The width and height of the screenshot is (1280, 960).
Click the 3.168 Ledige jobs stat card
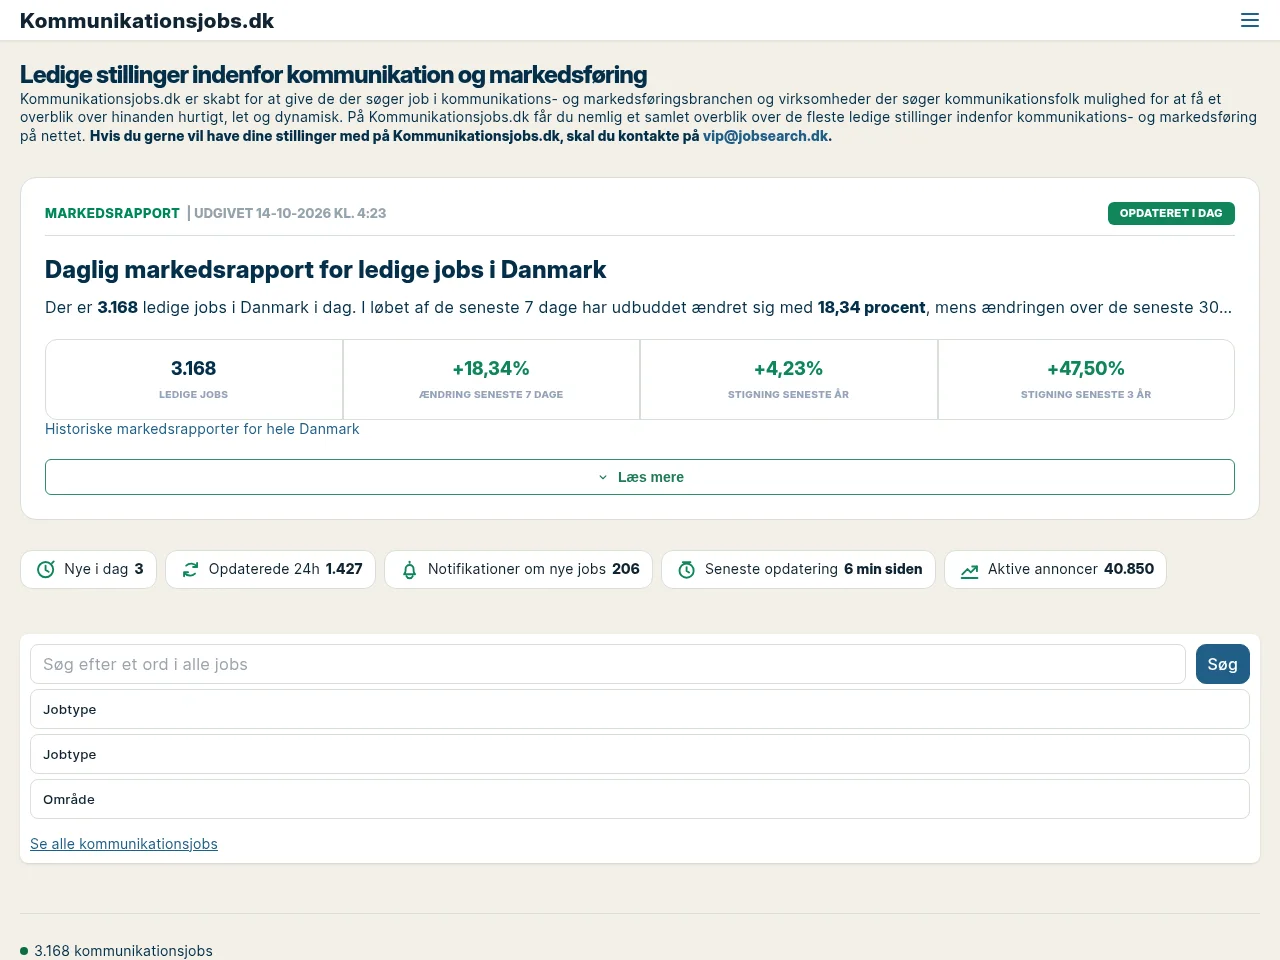(x=194, y=379)
